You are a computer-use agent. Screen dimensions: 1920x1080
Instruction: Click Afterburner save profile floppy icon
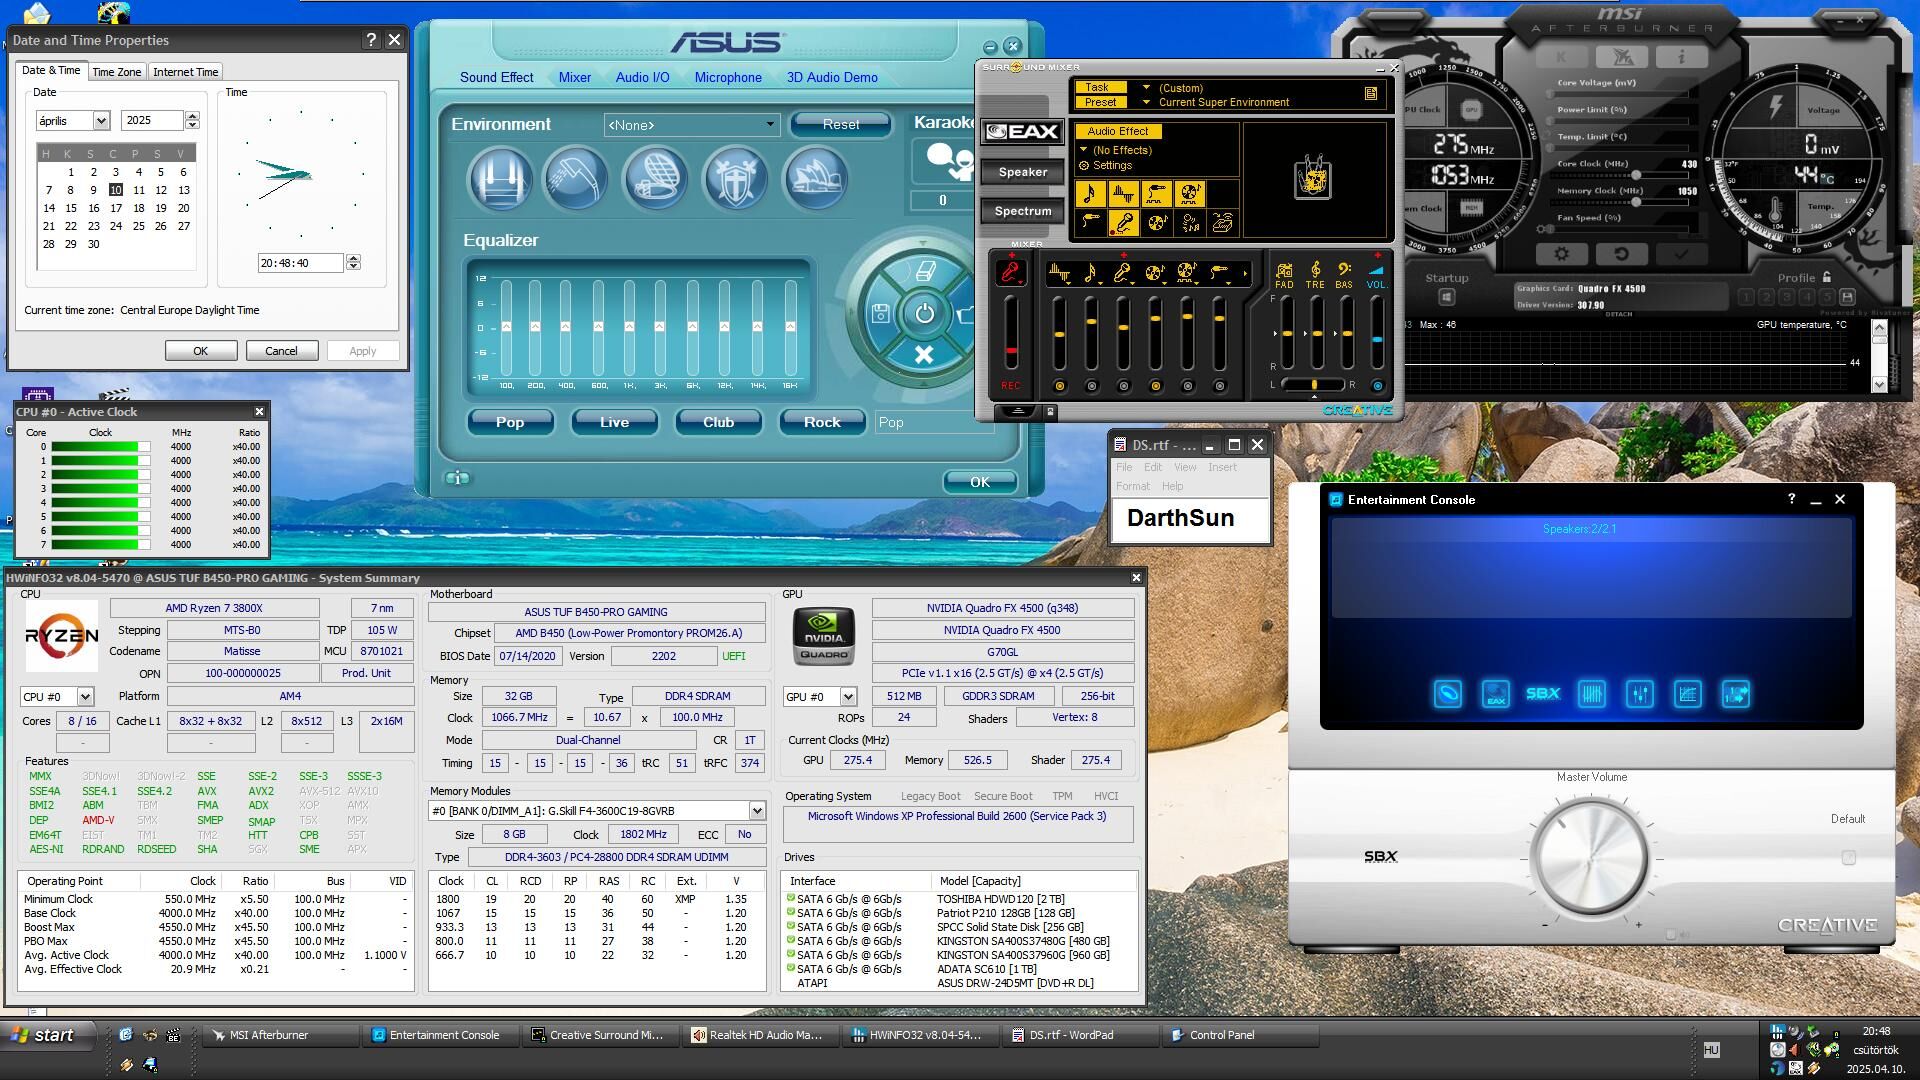1847,297
